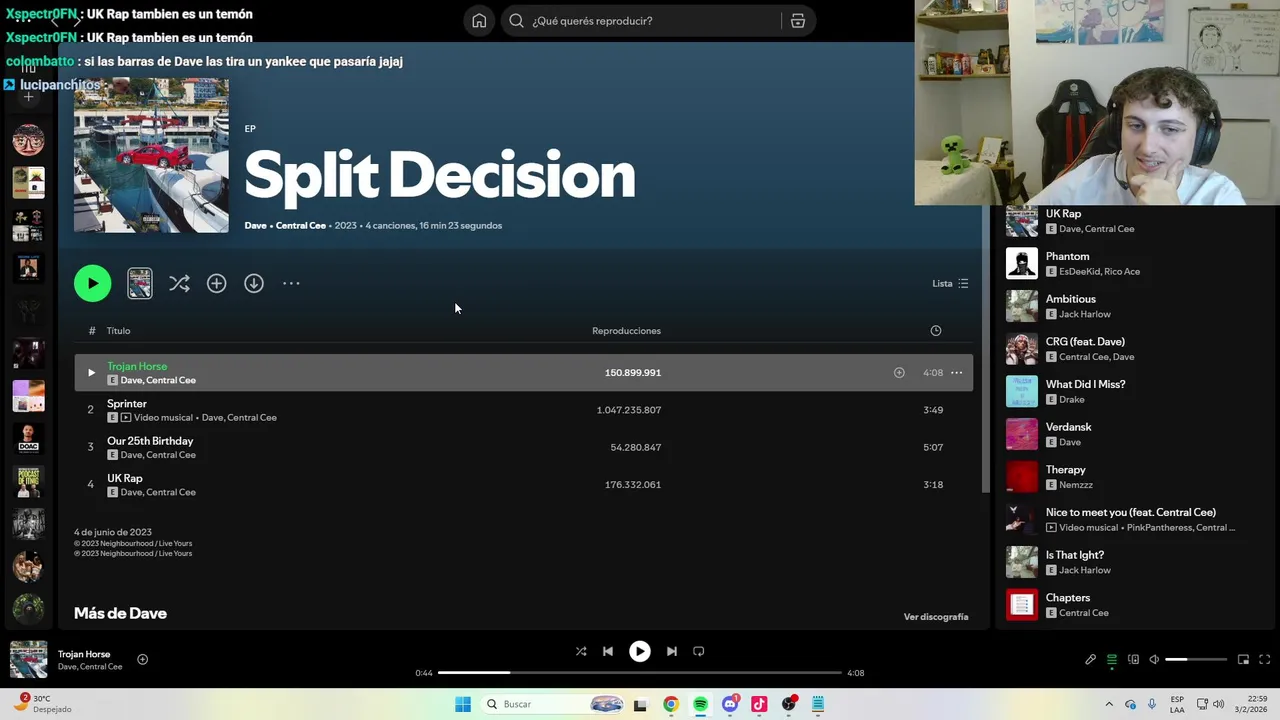
Task: Open more options for Trojan Horse row
Action: point(956,373)
